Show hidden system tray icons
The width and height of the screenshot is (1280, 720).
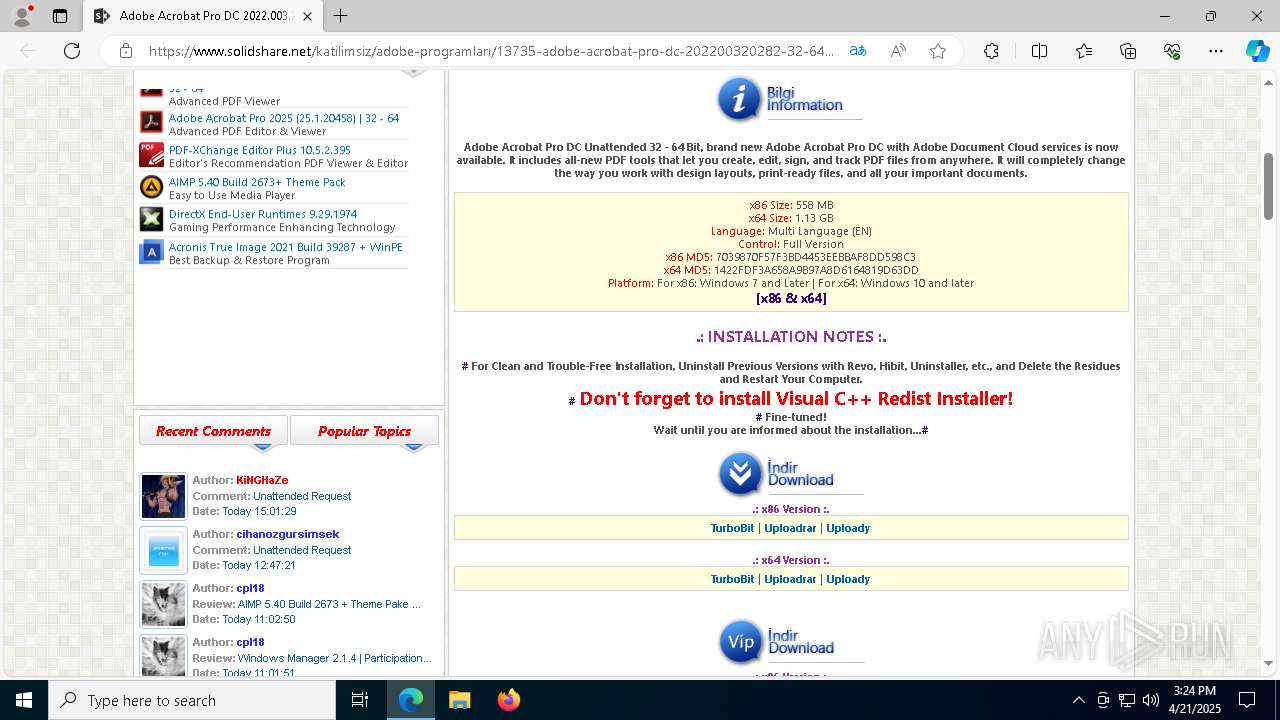click(1078, 700)
